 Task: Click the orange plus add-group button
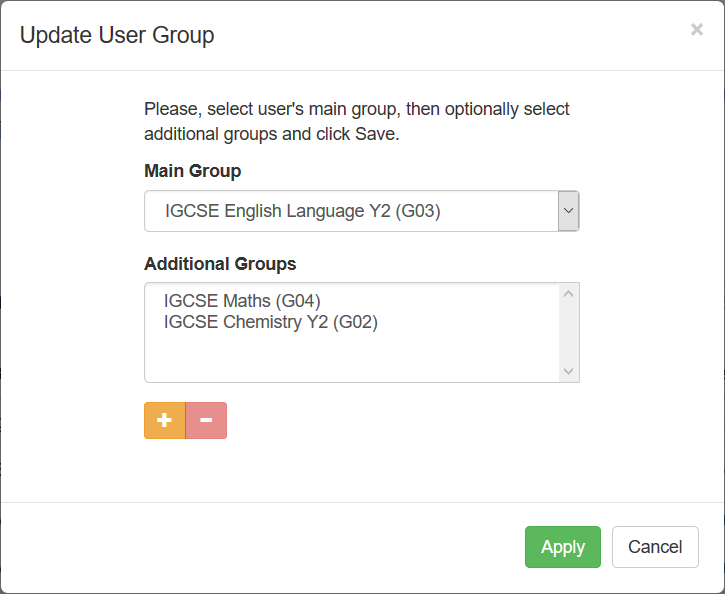click(x=165, y=420)
